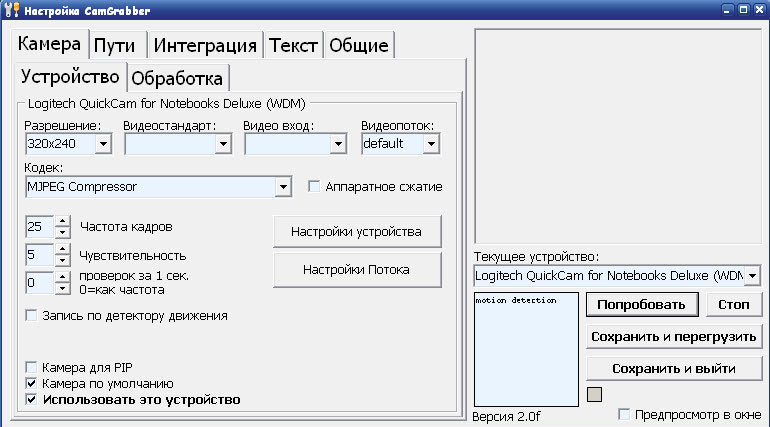Open the Видео вход dropdown
Image resolution: width=770 pixels, height=427 pixels.
[338, 144]
